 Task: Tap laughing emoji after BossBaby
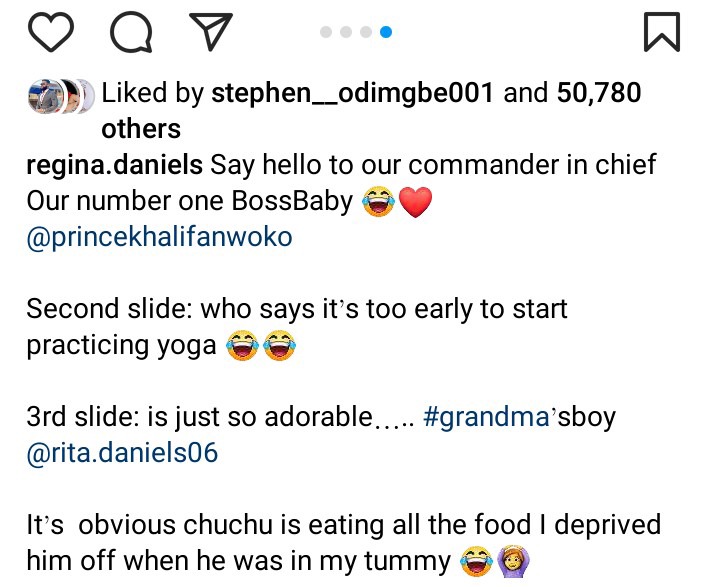point(379,203)
